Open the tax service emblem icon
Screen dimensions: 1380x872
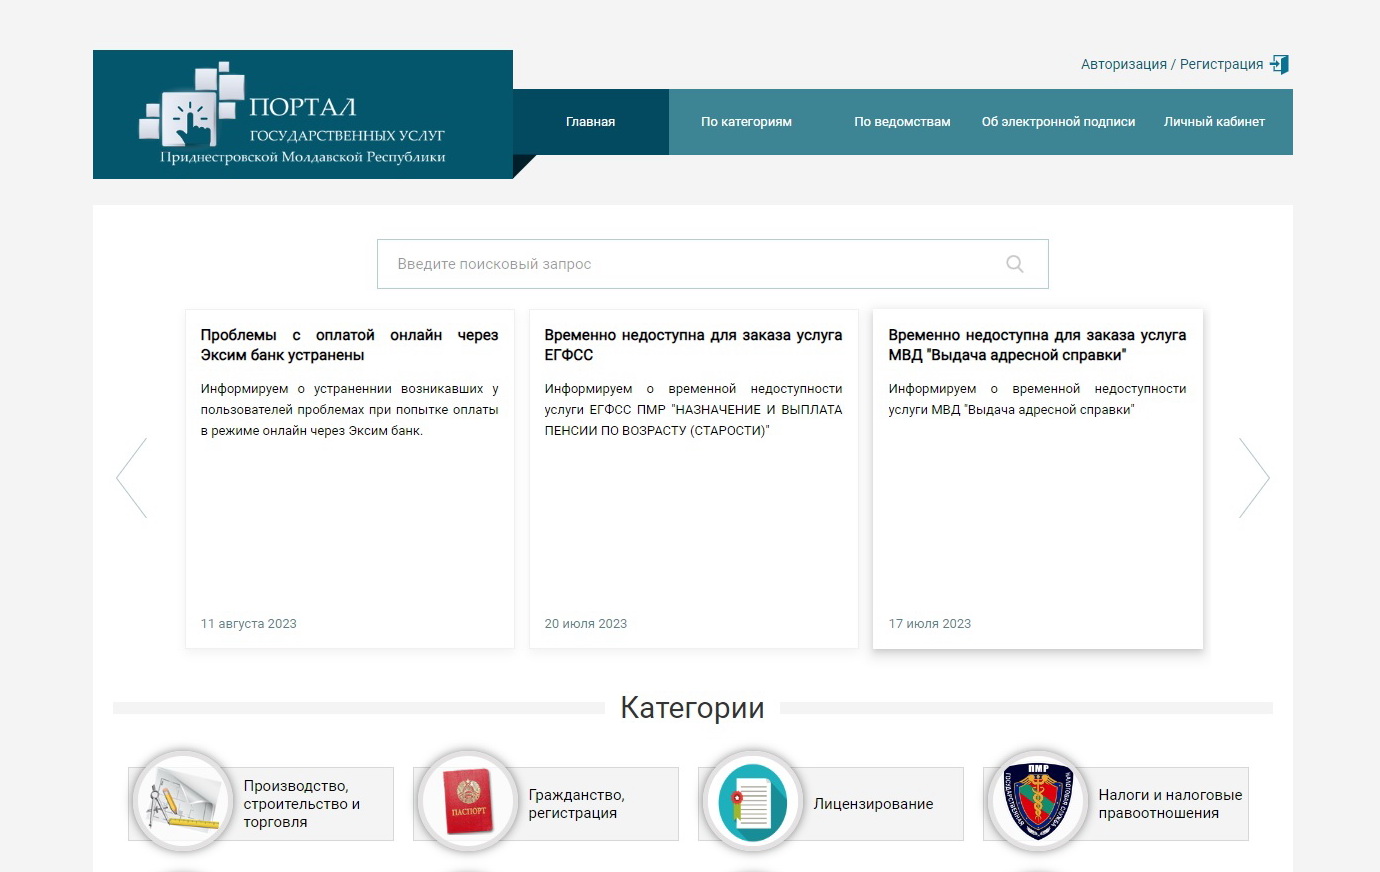tap(1037, 802)
